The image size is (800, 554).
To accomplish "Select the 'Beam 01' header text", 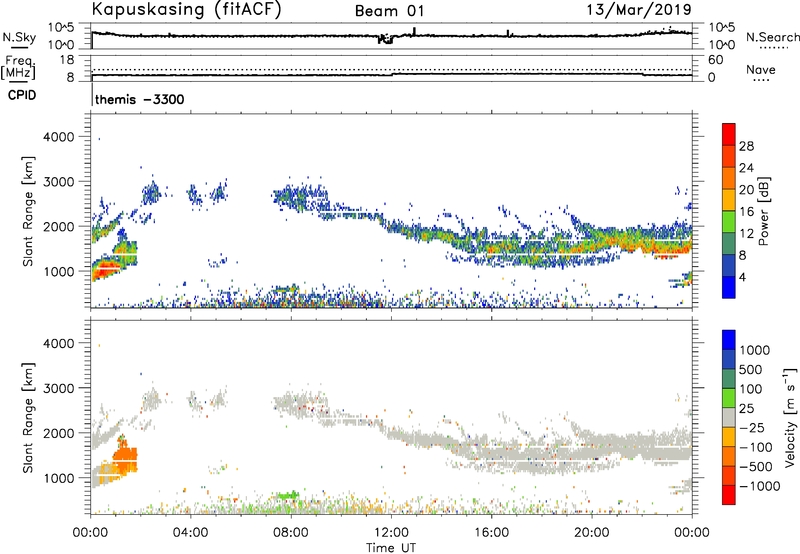I will [389, 11].
